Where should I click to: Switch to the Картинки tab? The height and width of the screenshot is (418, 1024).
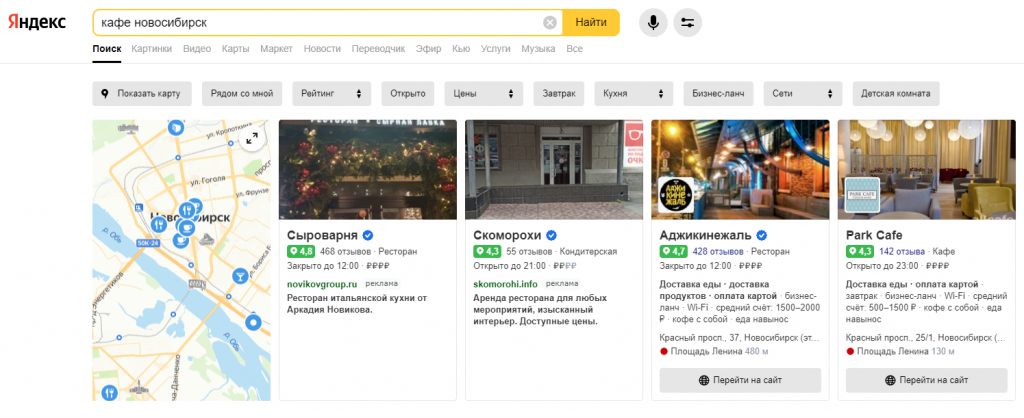tap(152, 49)
